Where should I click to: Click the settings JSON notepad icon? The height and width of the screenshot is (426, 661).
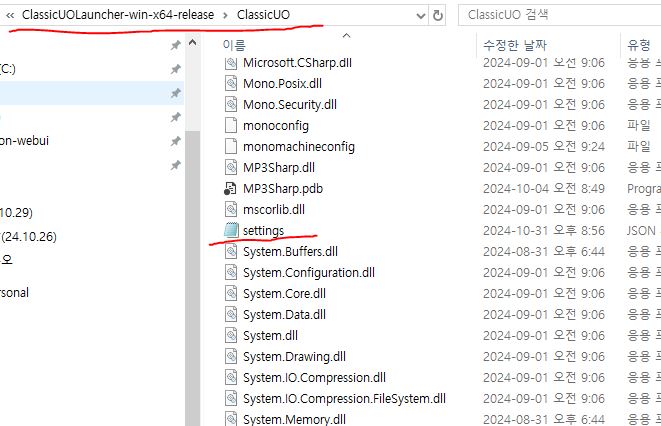coord(231,230)
